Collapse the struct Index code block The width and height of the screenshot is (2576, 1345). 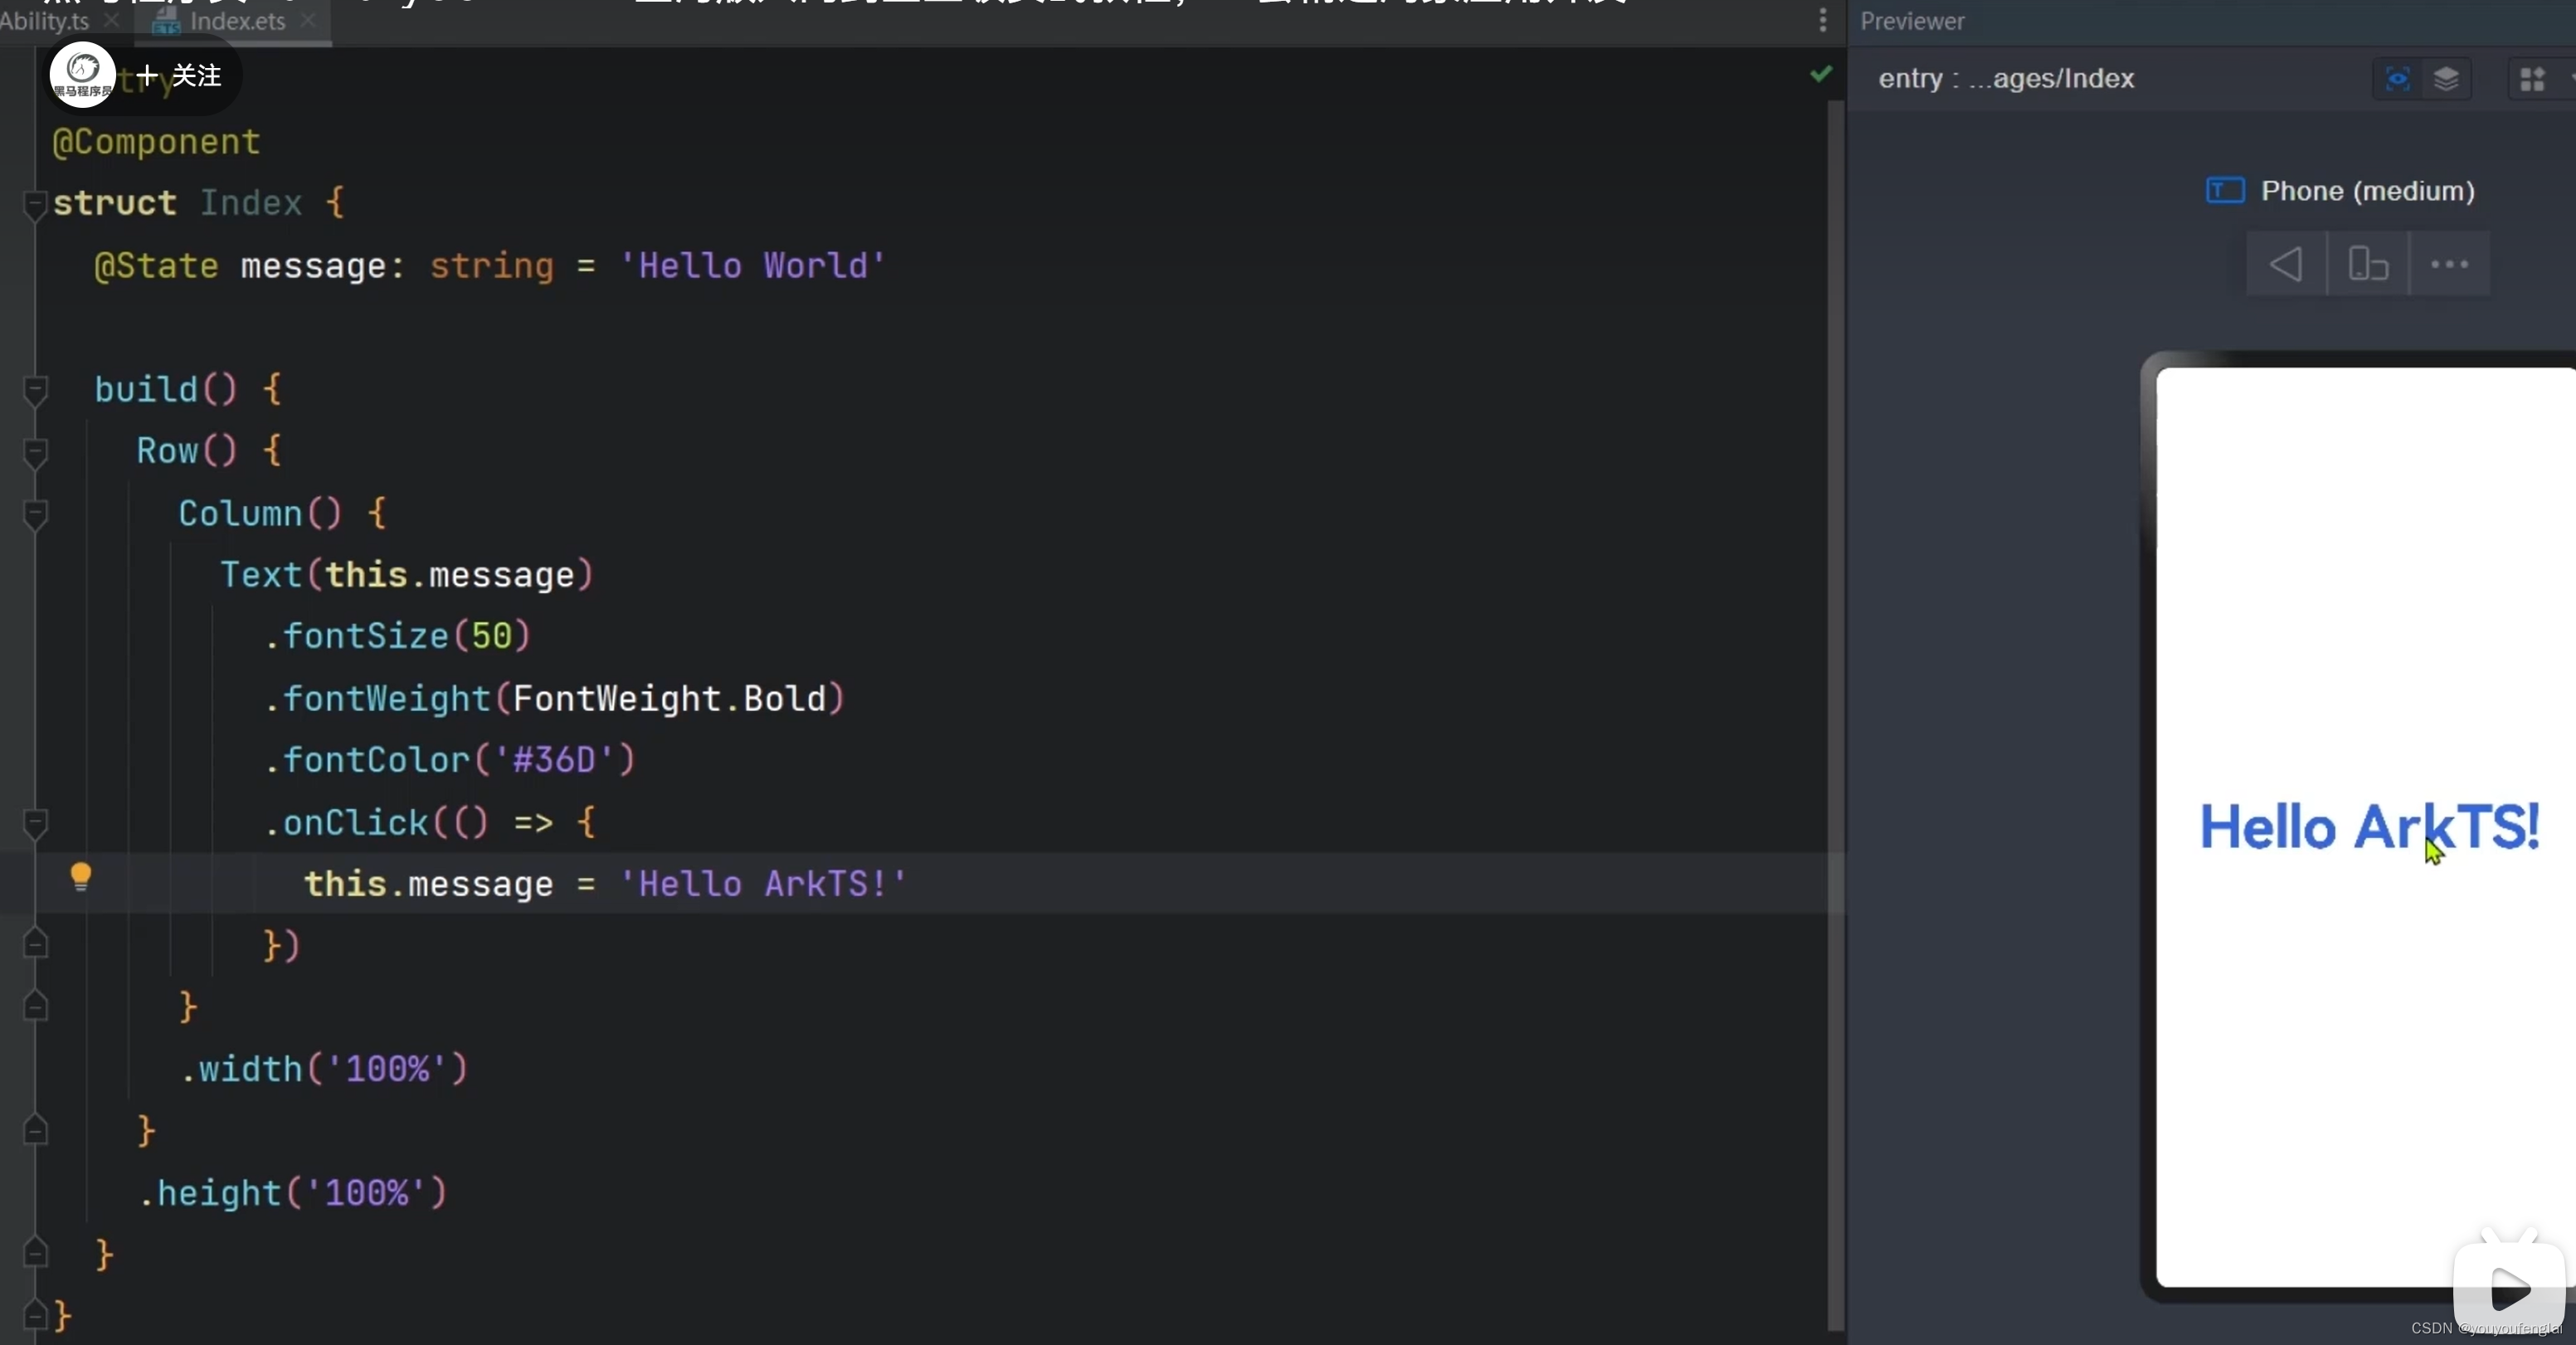coord(35,204)
